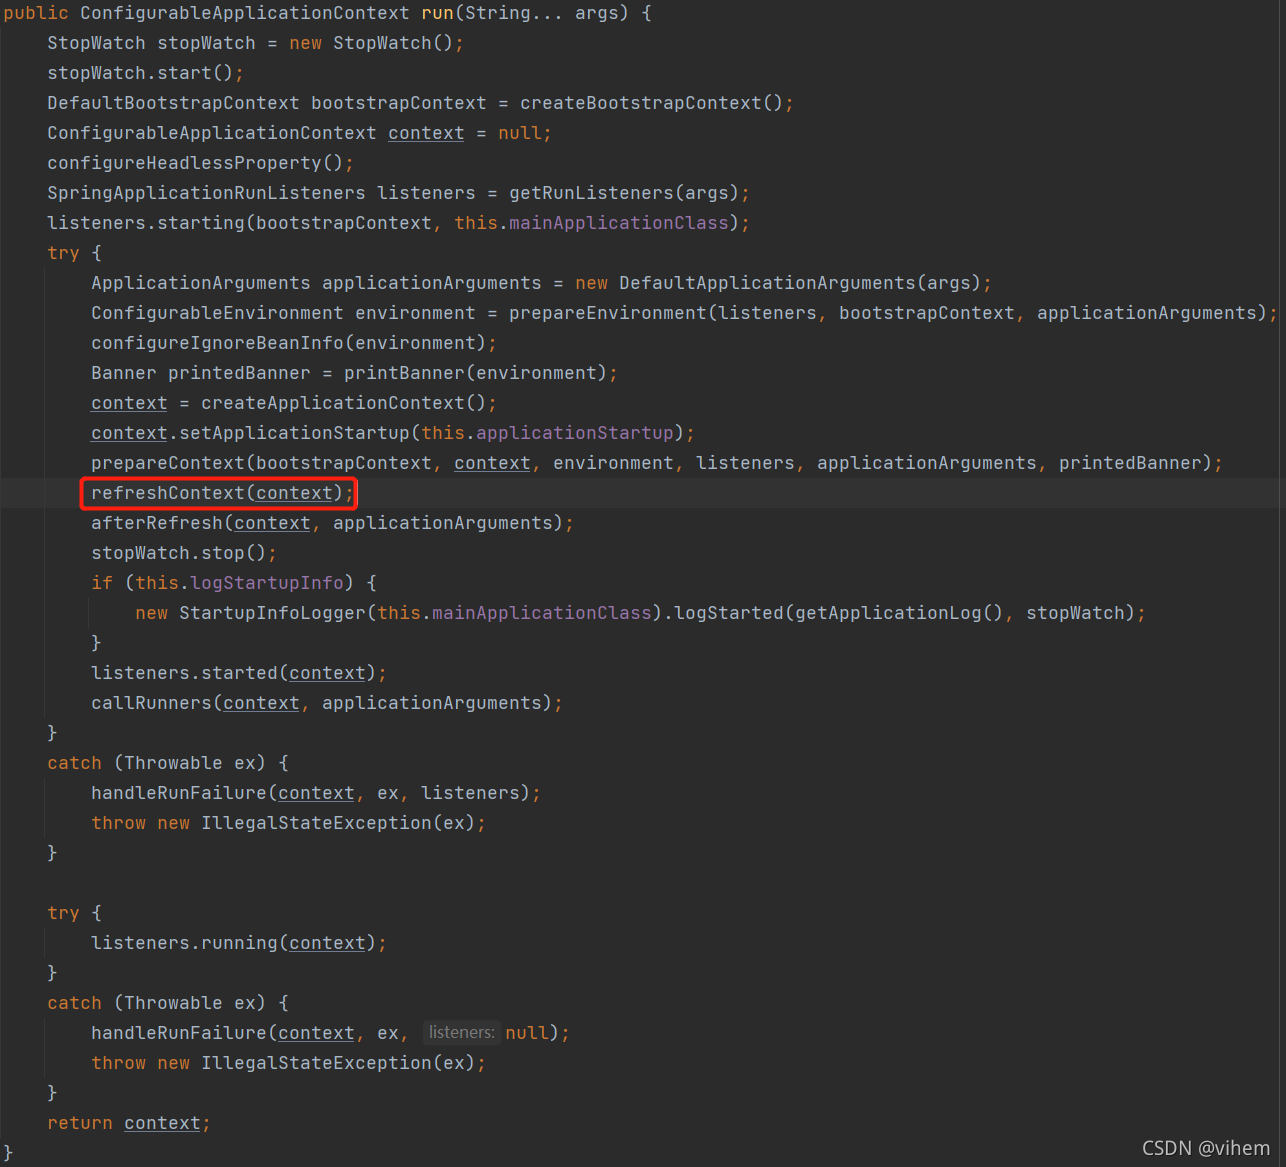This screenshot has height=1167, width=1286.
Task: Click the ApplicationArguments type in applicationArguments declaration
Action: pyautogui.click(x=201, y=283)
